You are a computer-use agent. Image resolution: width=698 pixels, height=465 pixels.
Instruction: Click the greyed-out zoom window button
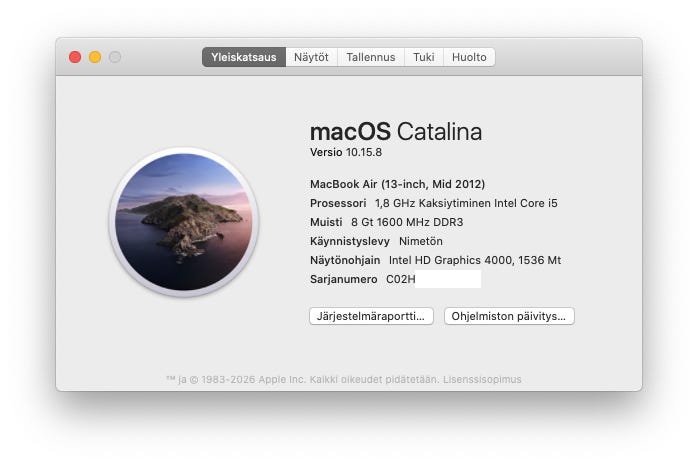pyautogui.click(x=115, y=57)
